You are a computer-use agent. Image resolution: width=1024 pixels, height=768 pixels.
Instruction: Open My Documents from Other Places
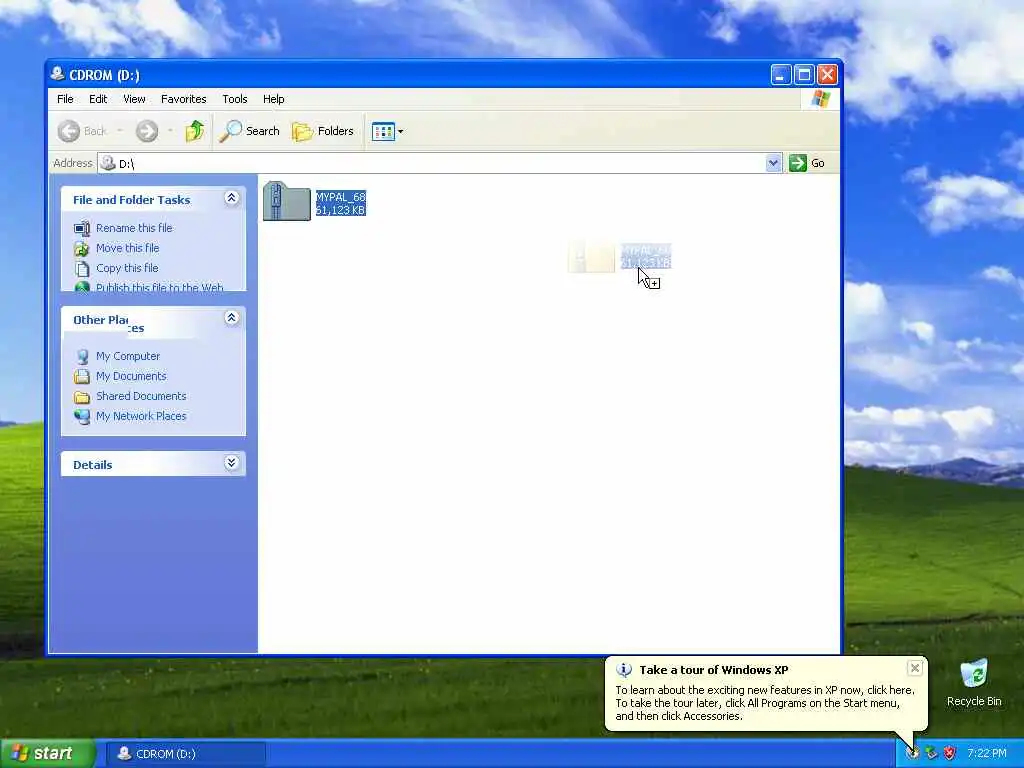point(131,376)
